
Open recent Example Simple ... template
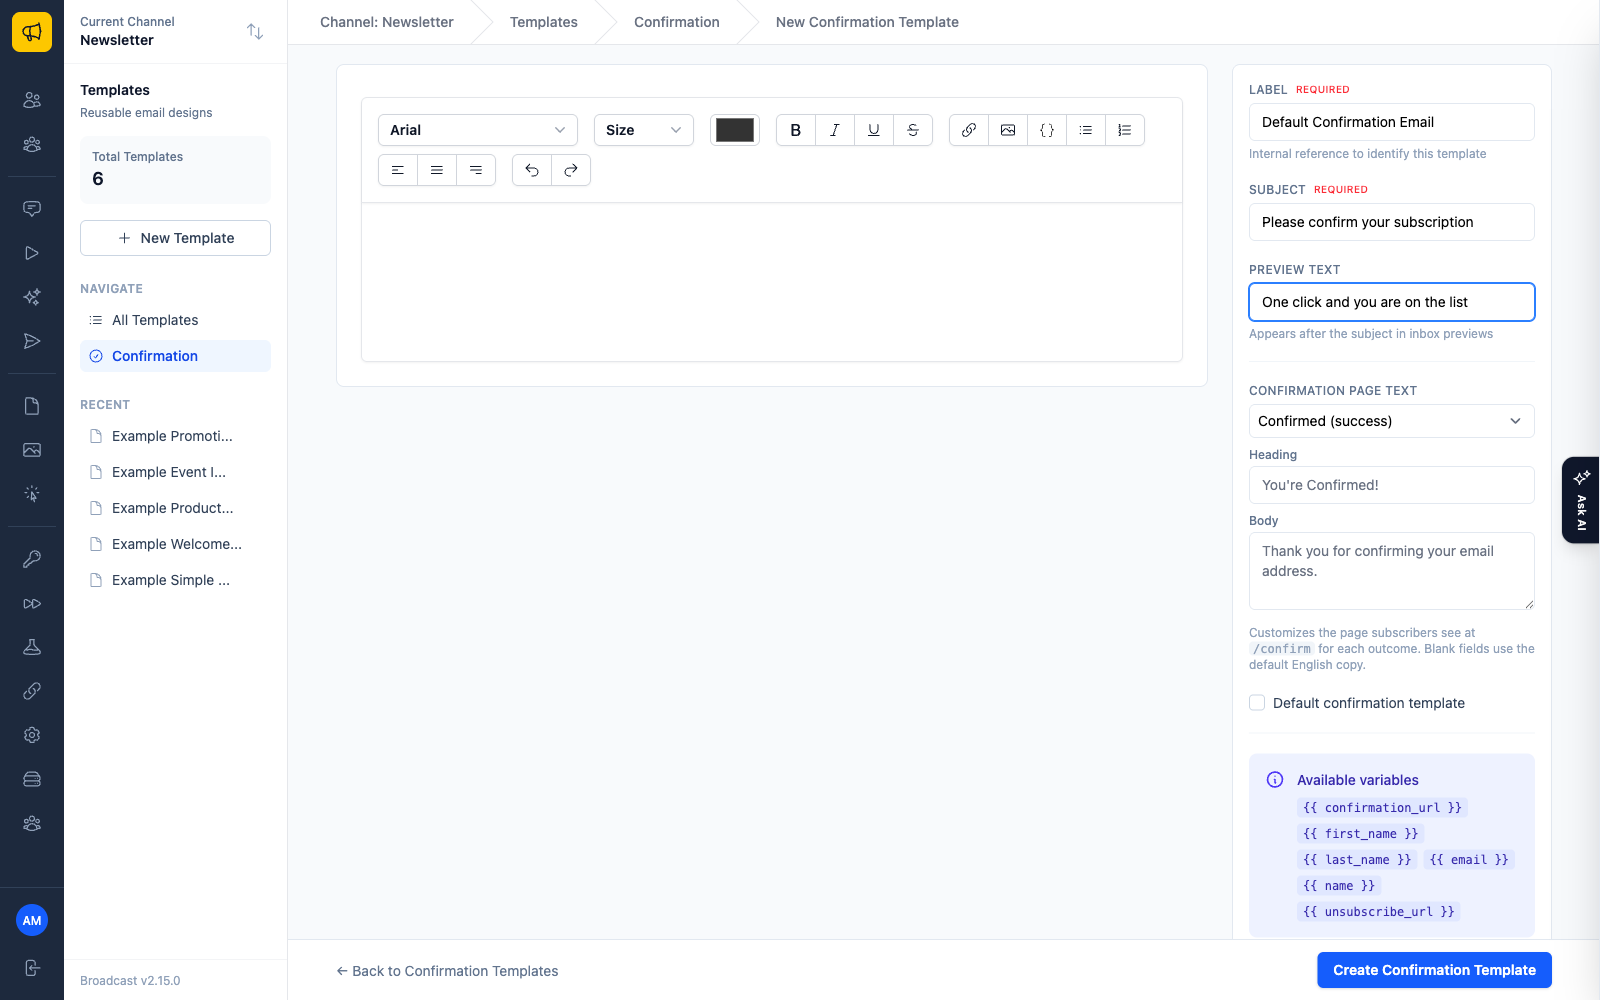coord(175,580)
